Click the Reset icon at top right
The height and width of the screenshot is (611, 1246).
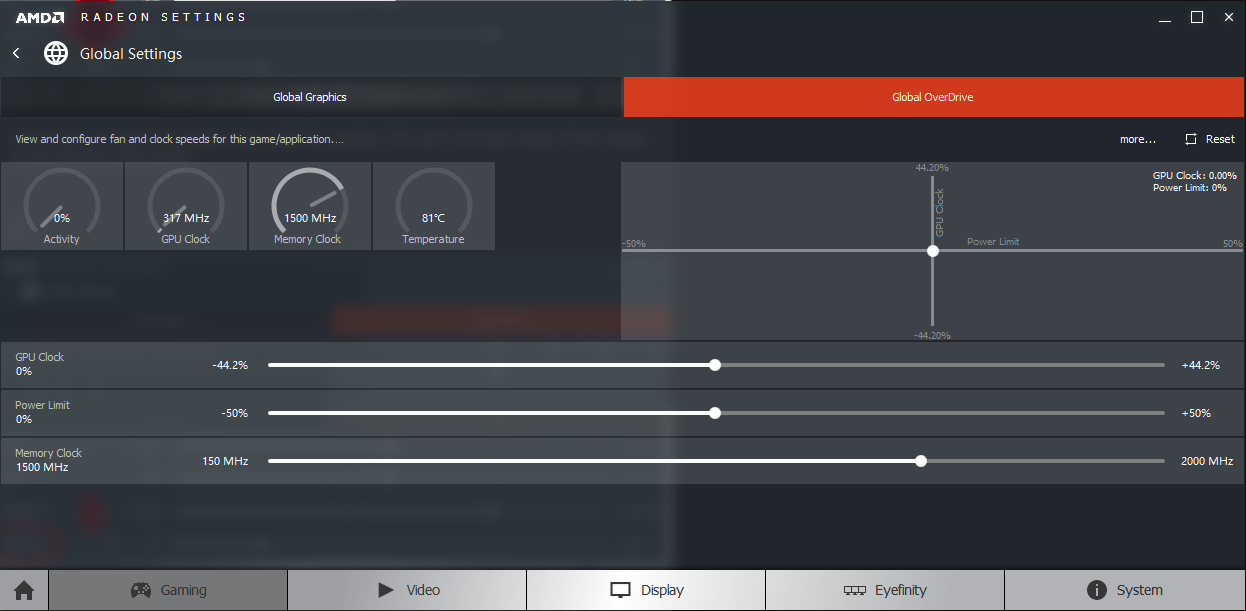point(1190,139)
